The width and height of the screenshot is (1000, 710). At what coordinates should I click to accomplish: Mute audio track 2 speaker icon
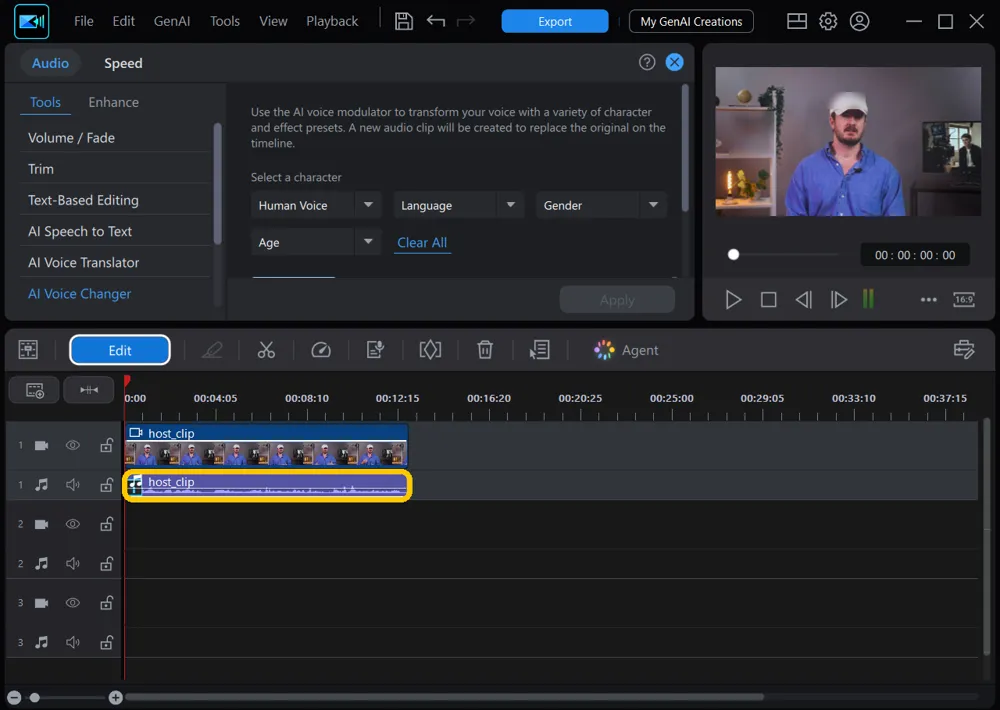pos(73,564)
